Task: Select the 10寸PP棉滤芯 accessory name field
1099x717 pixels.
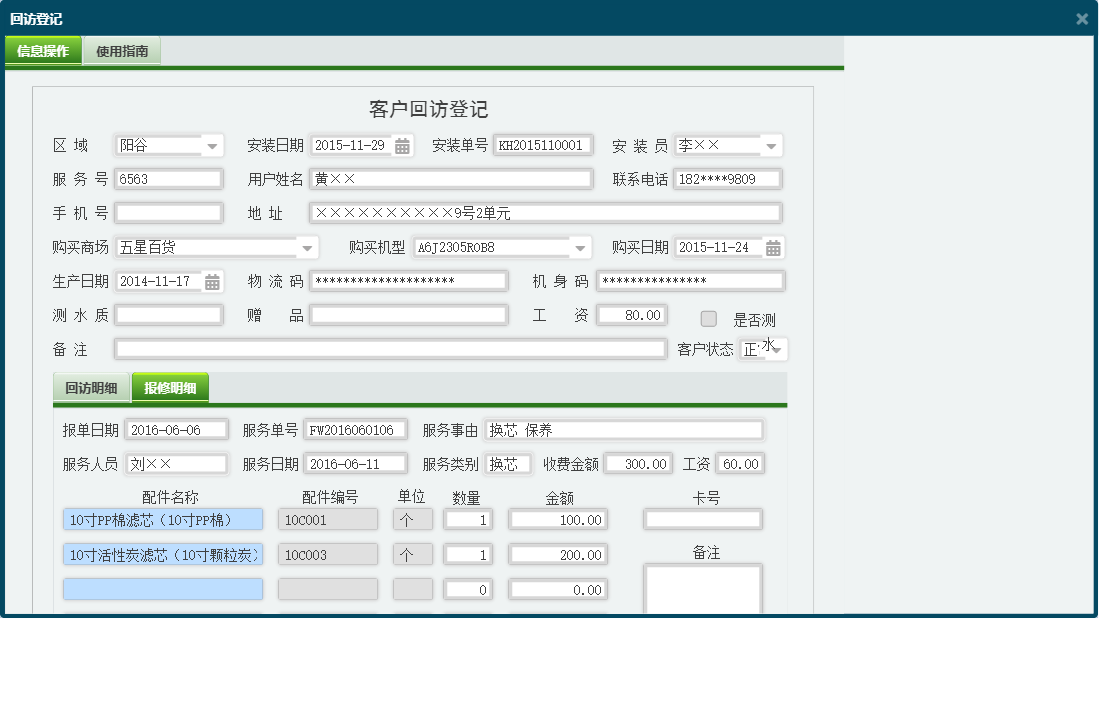Action: [x=162, y=519]
